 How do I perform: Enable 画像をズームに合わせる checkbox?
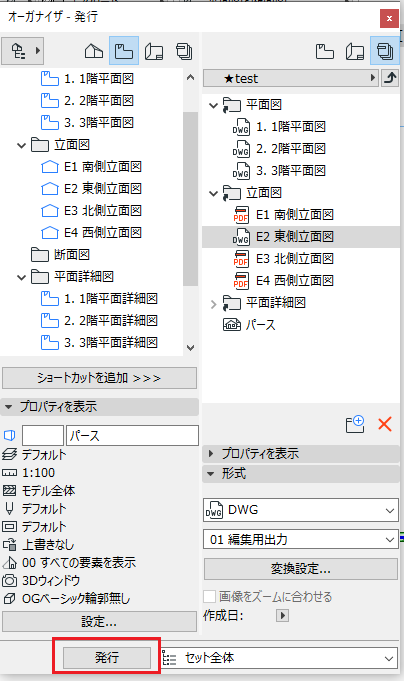point(209,596)
